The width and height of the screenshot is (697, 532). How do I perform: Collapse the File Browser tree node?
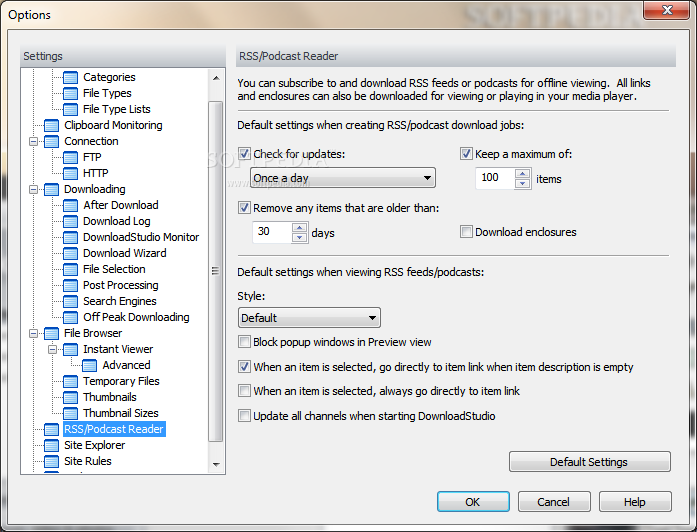coord(33,333)
